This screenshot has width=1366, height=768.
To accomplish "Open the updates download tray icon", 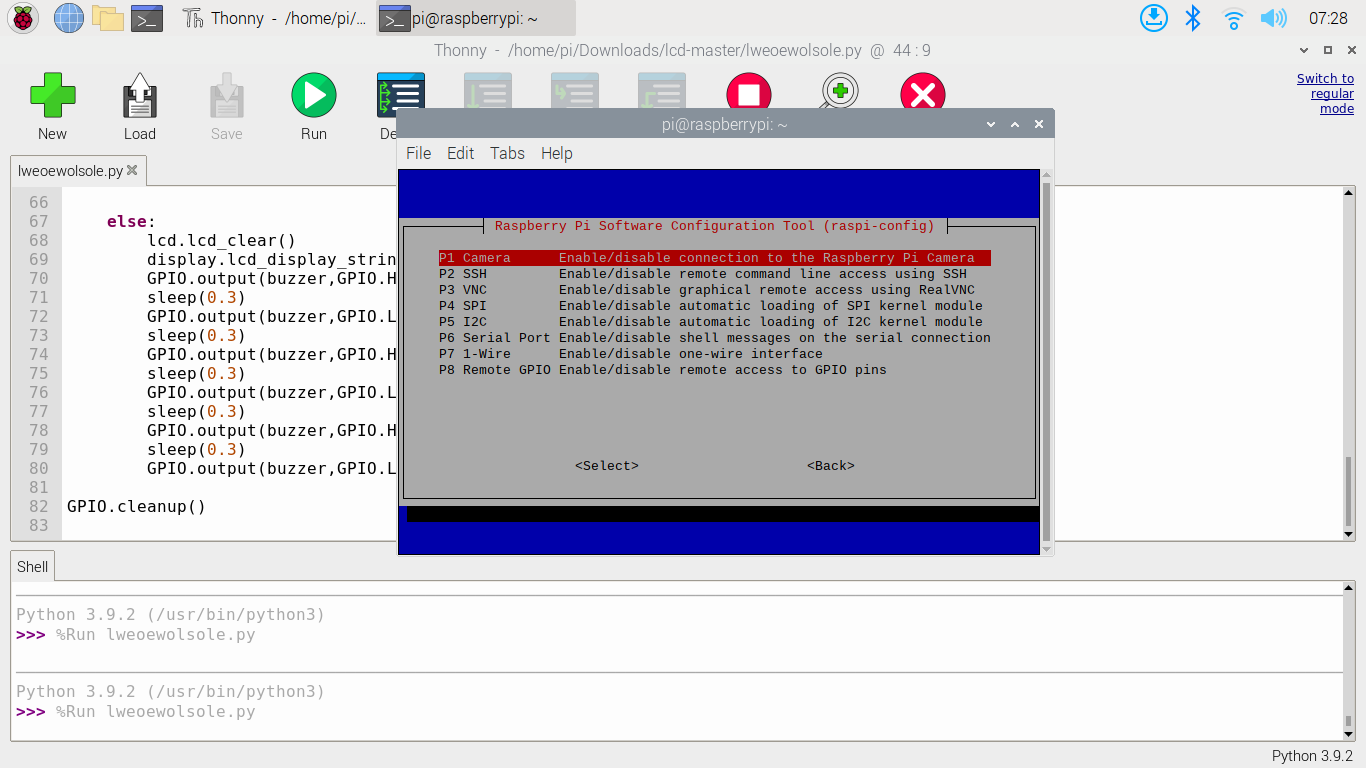I will tap(1154, 18).
